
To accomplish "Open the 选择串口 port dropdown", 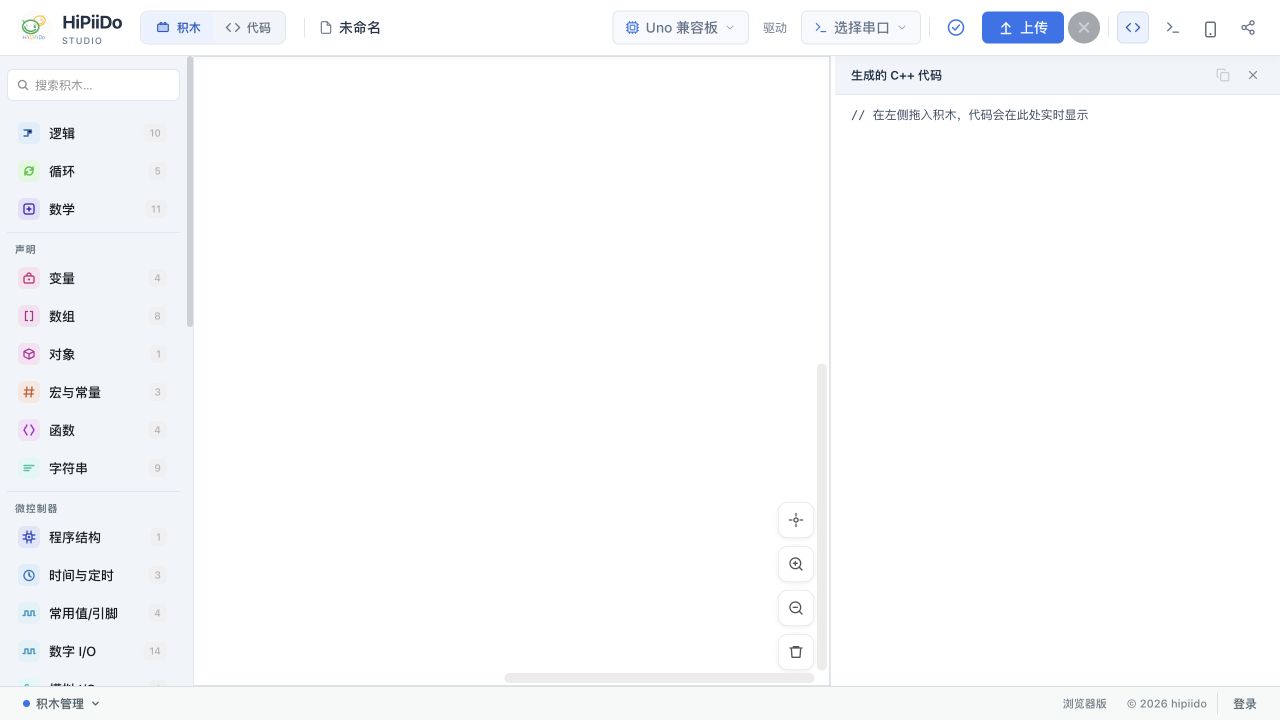I will coord(861,28).
